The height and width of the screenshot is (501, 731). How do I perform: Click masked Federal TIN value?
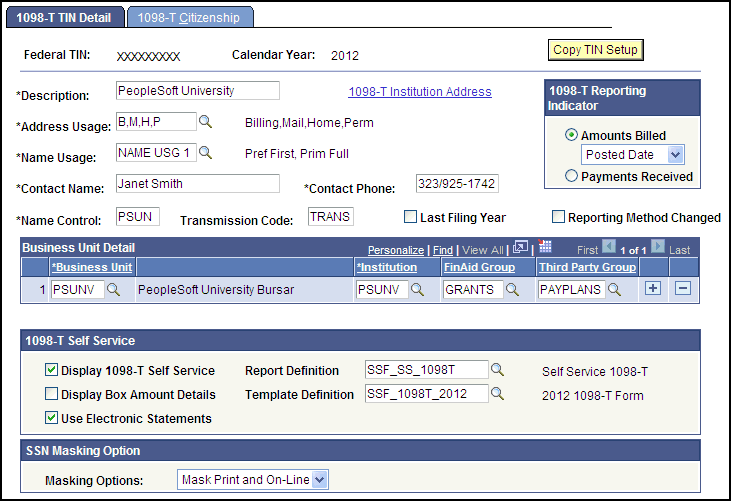pos(148,56)
